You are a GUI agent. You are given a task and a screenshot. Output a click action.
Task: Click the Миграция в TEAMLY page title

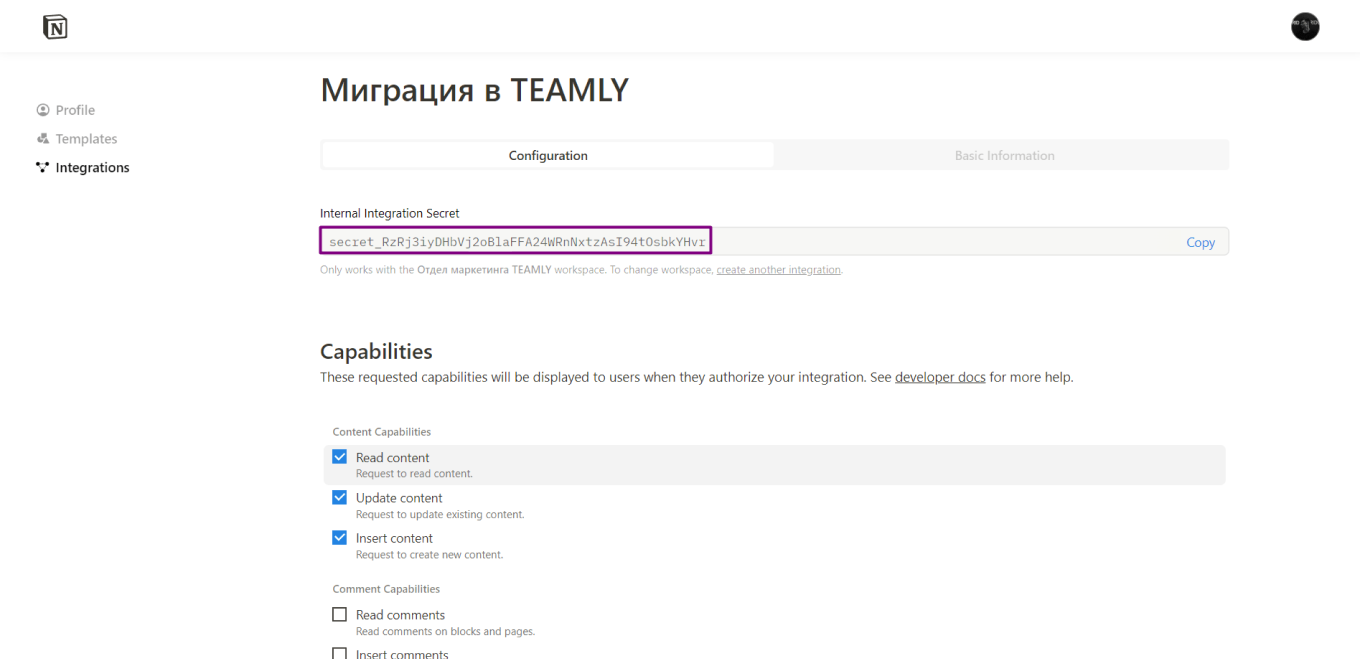click(x=474, y=90)
